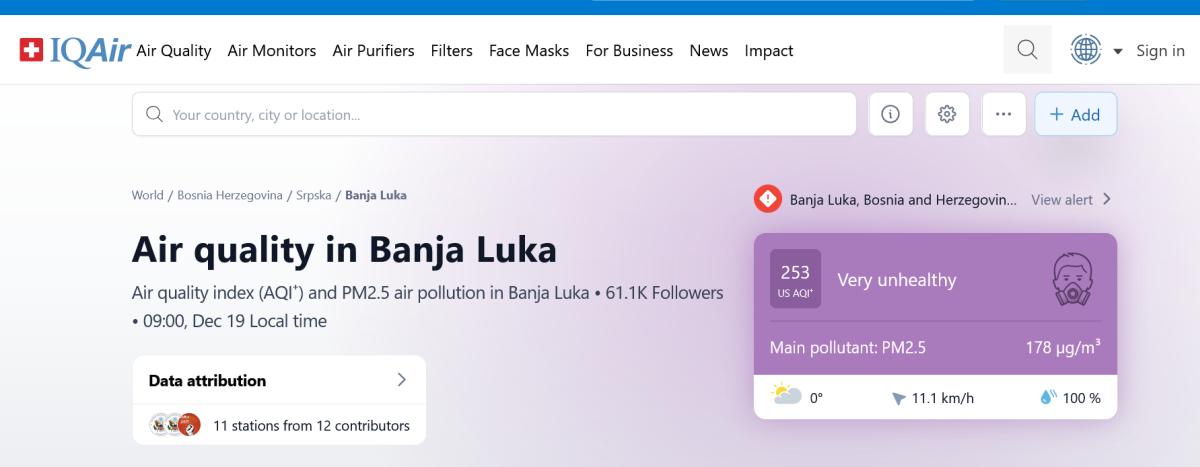This screenshot has height=467, width=1200.
Task: Click the Add button
Action: [1075, 114]
